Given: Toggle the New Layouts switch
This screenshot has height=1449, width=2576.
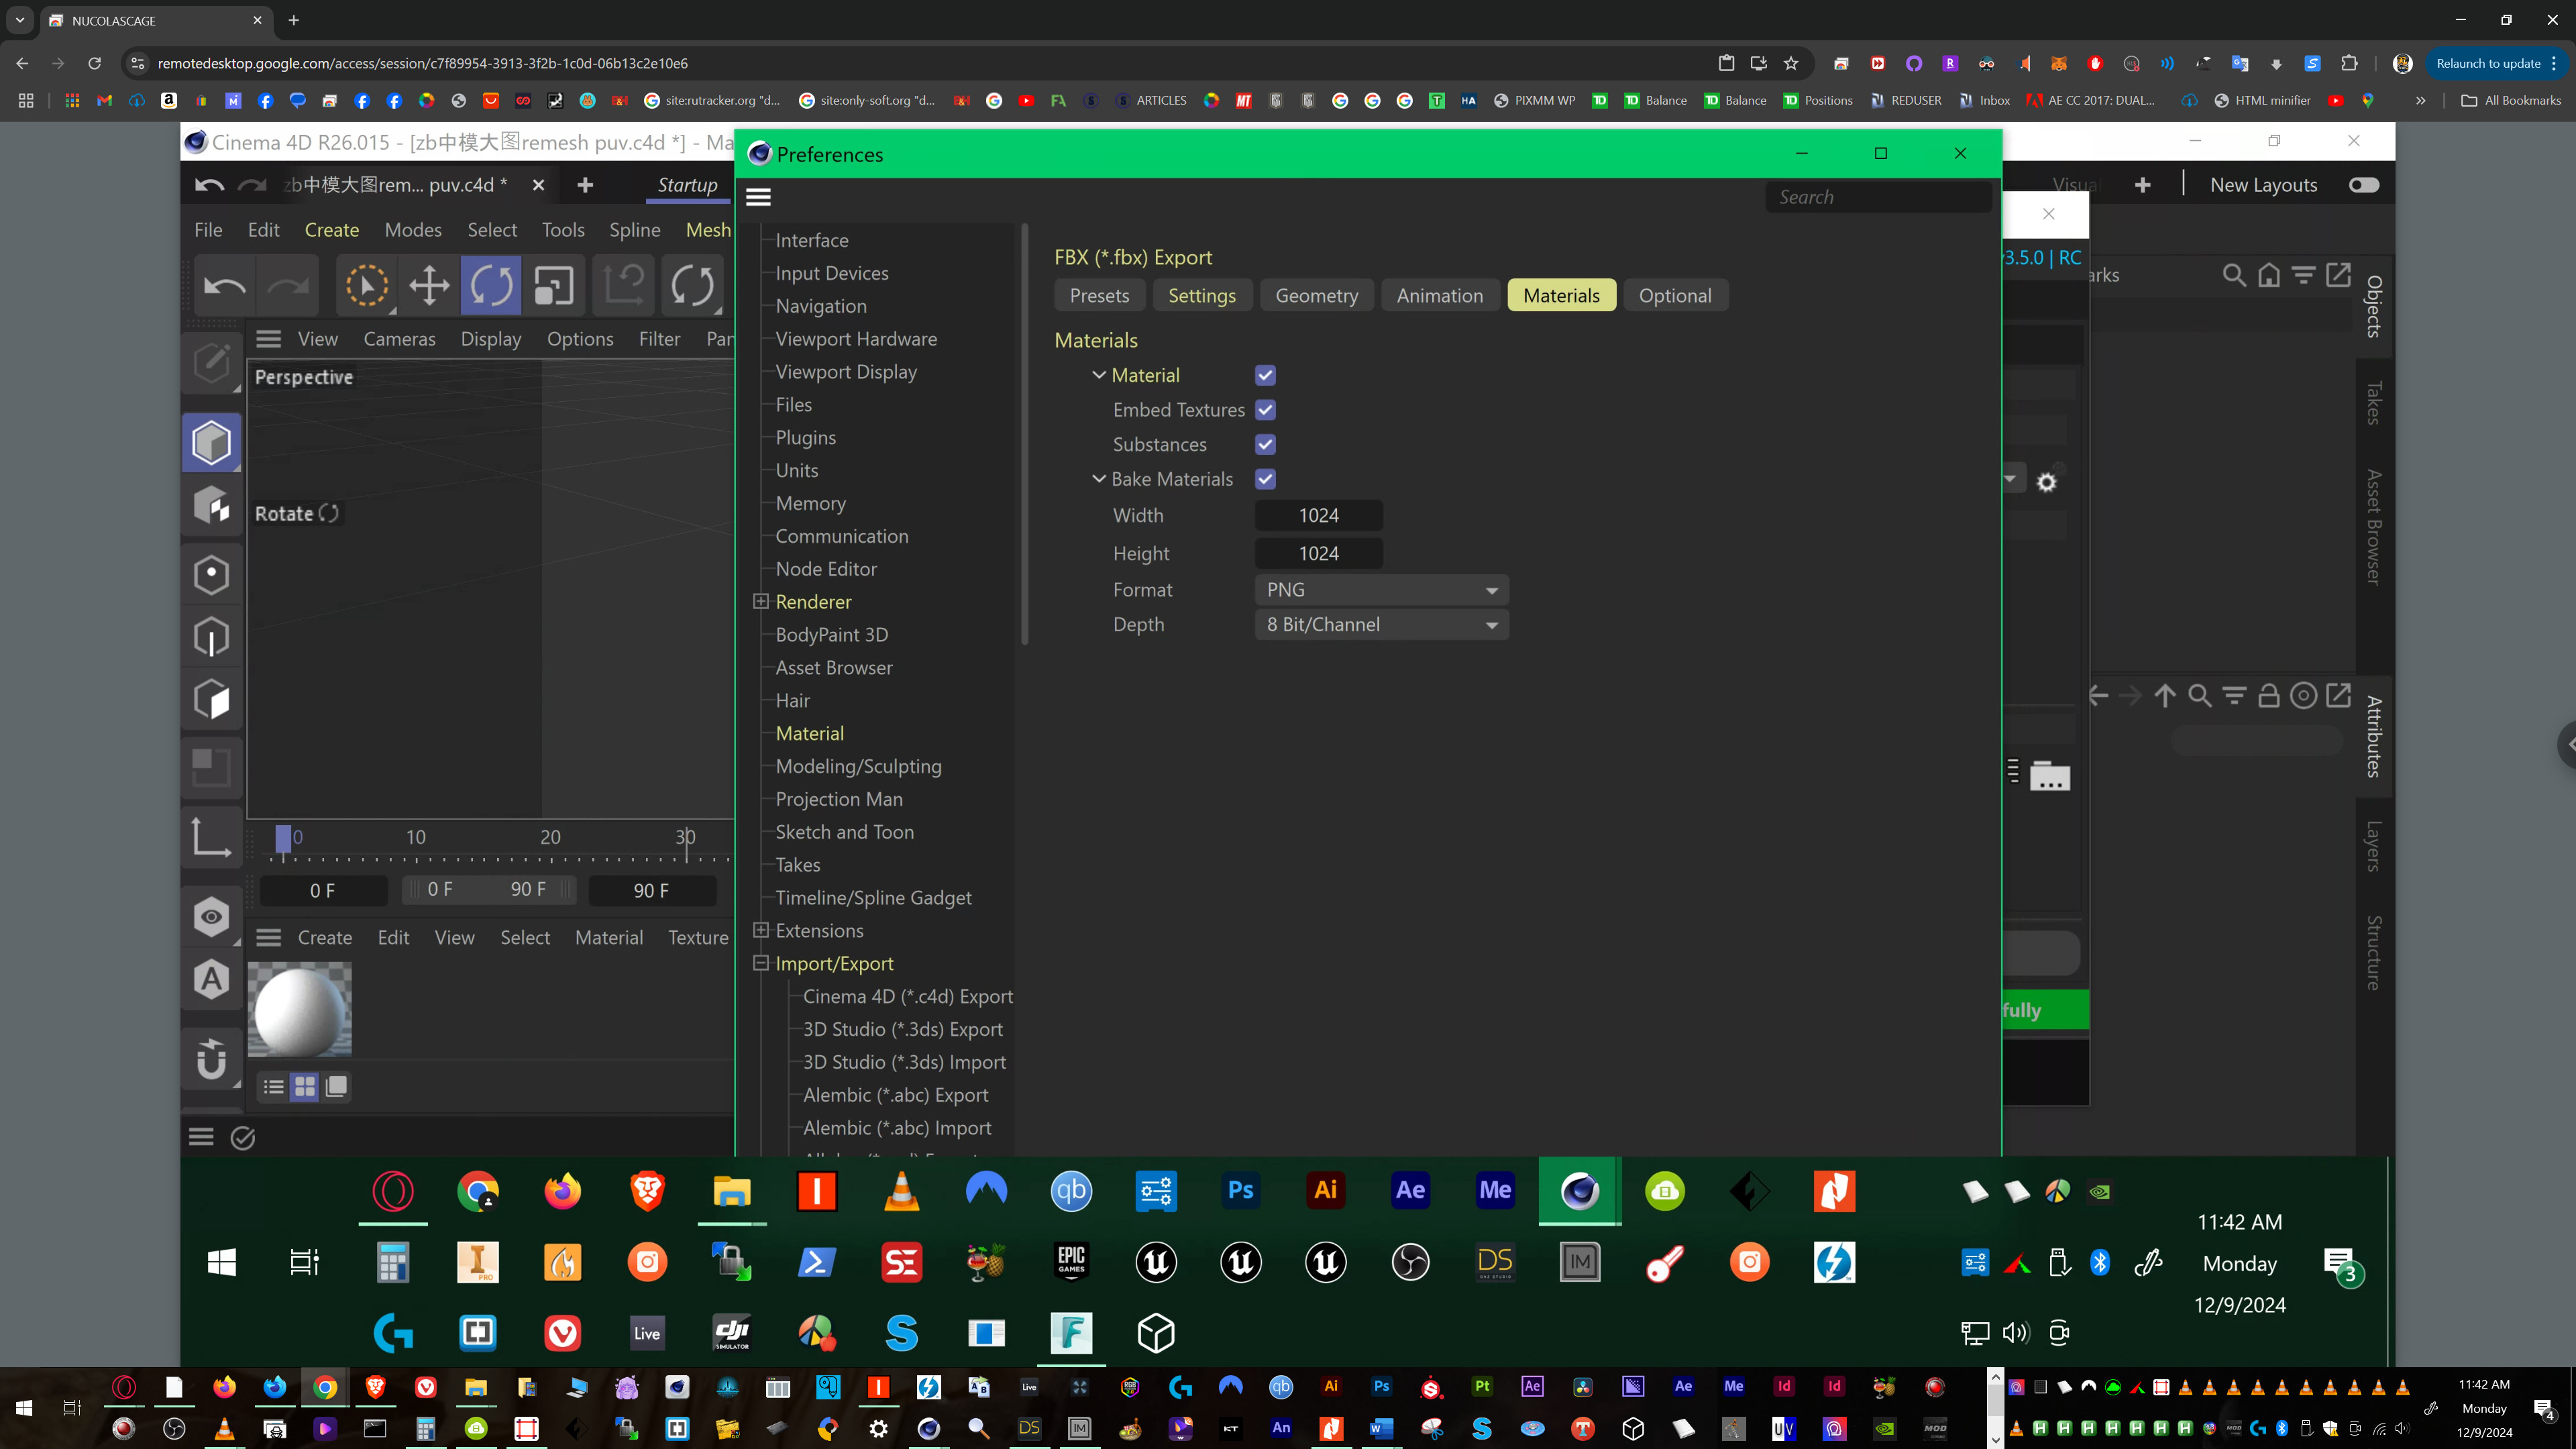Looking at the screenshot, I should point(2364,185).
